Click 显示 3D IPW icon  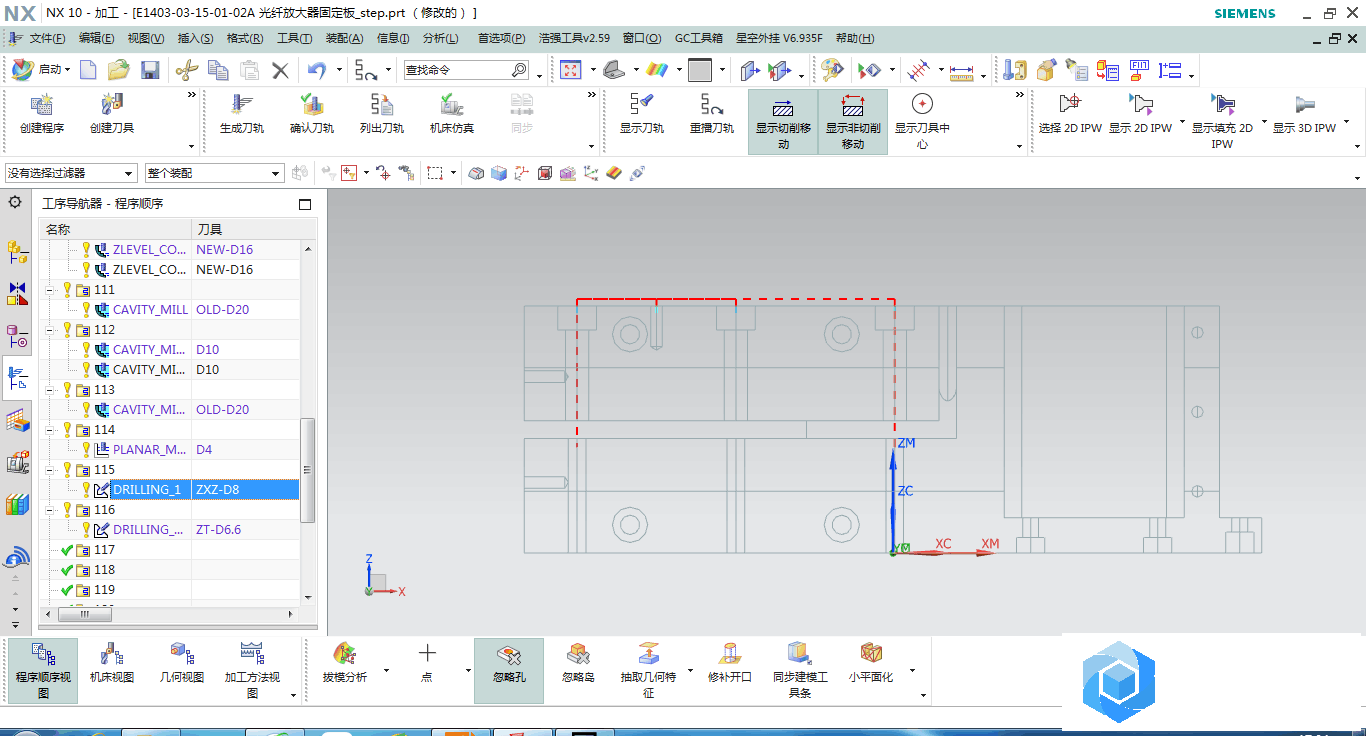1304,103
